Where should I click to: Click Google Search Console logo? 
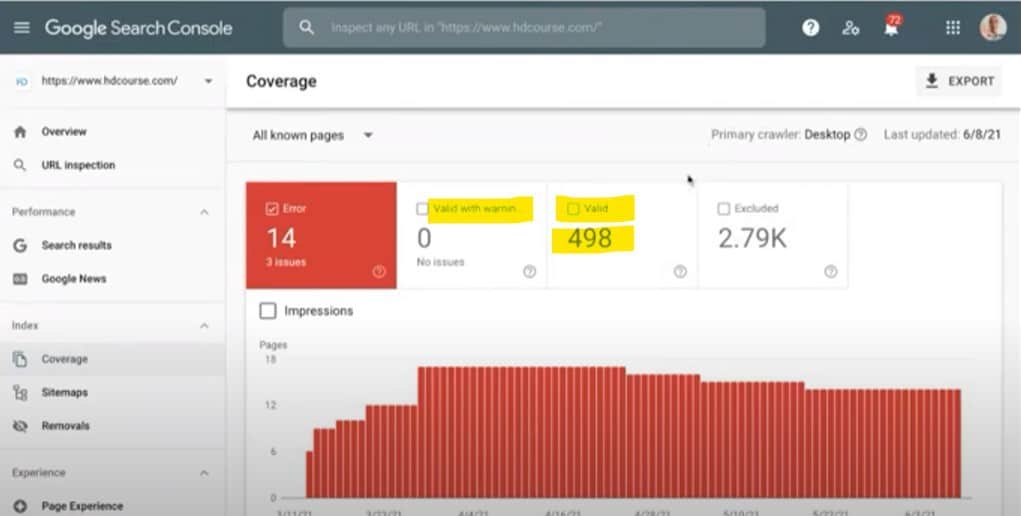click(x=139, y=28)
